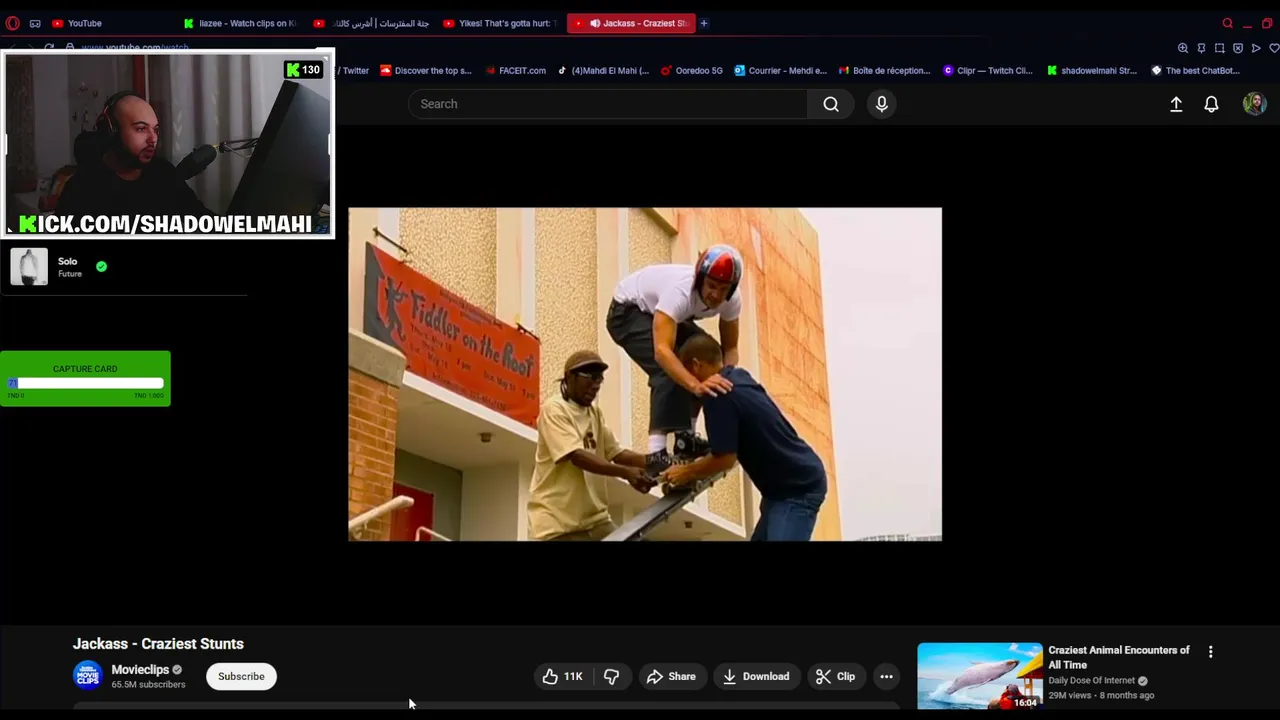Image resolution: width=1280 pixels, height=720 pixels.
Task: Open the shadowelmahi Str... bookmark
Action: pos(1092,71)
